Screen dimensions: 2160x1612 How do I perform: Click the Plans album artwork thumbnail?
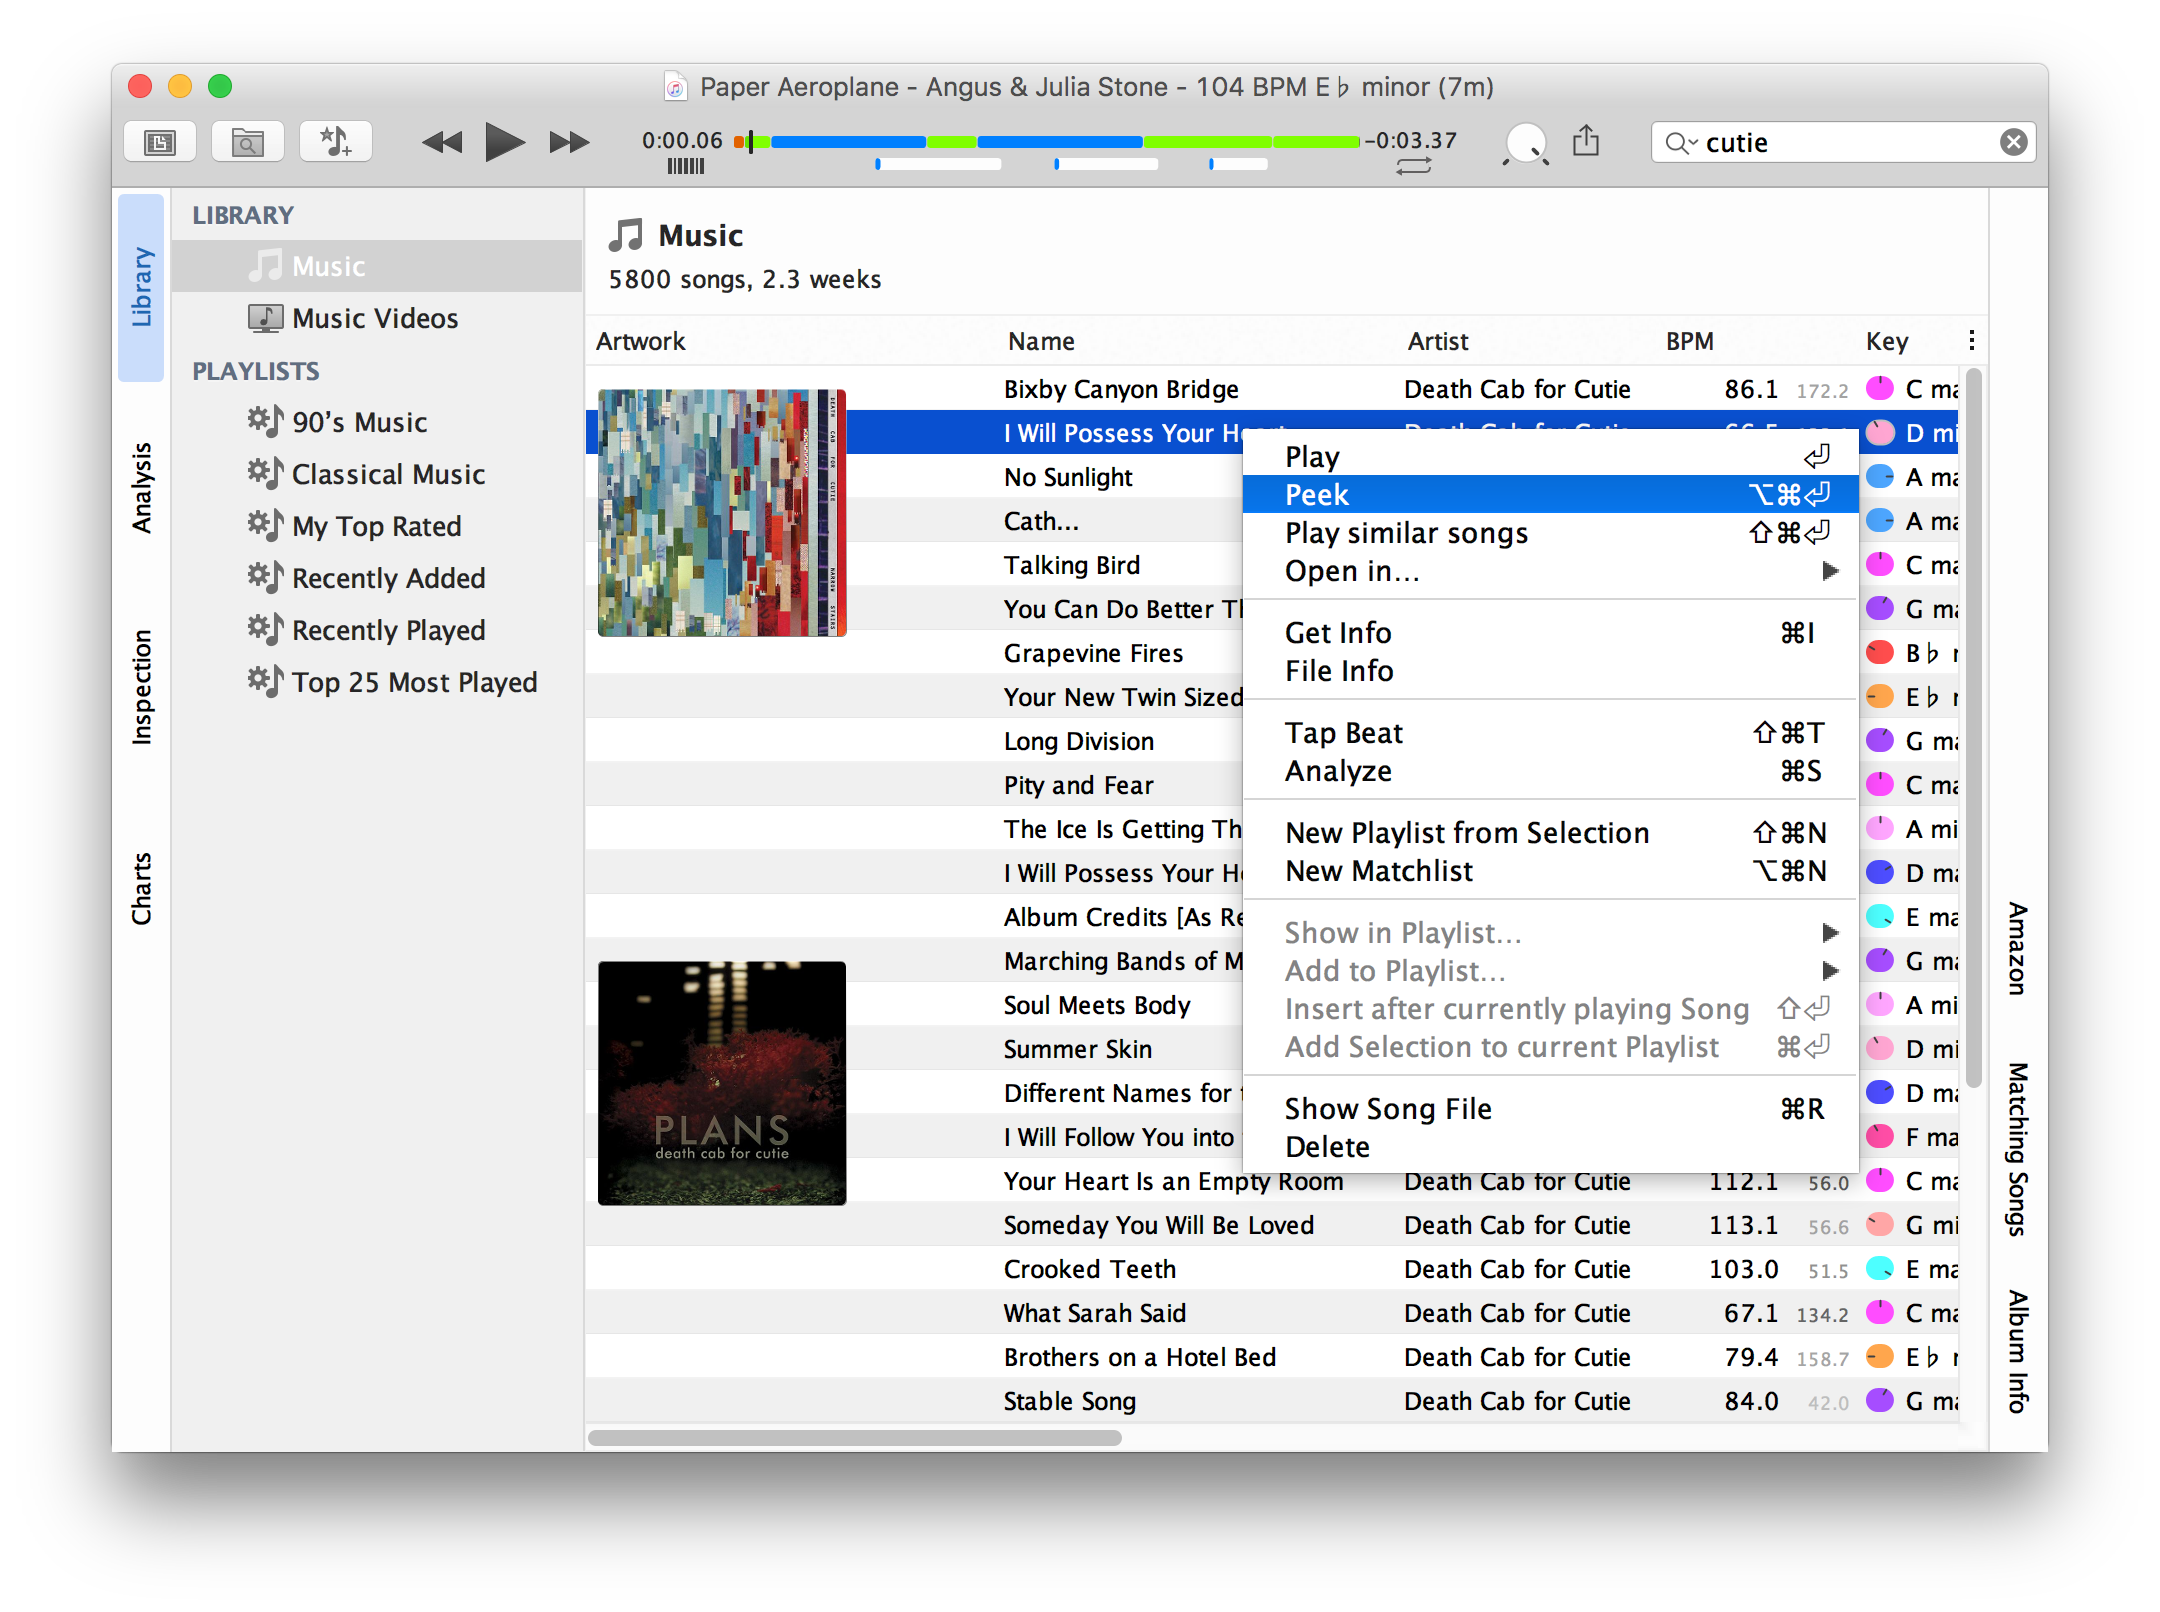point(721,1083)
